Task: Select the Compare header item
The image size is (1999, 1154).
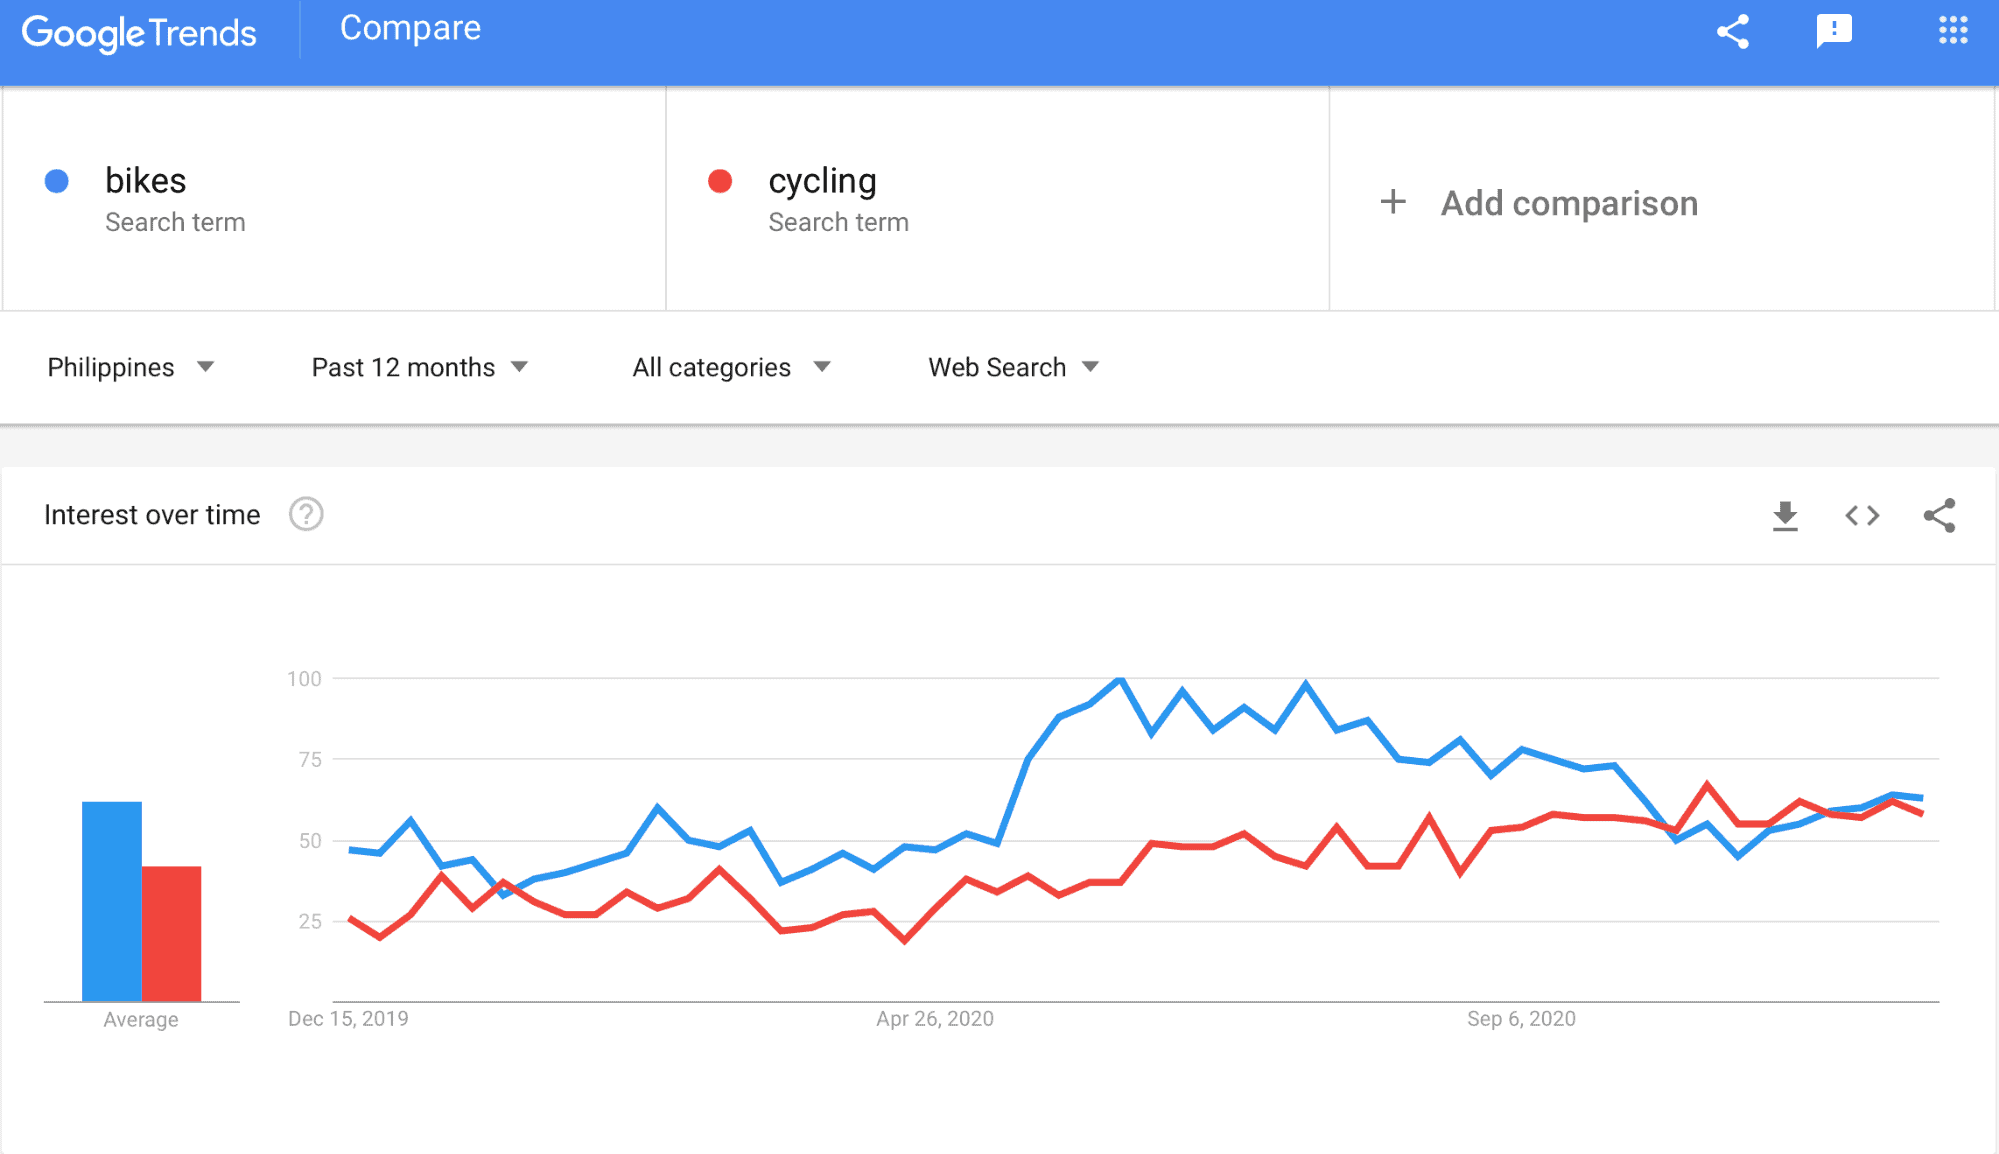Action: tap(410, 28)
